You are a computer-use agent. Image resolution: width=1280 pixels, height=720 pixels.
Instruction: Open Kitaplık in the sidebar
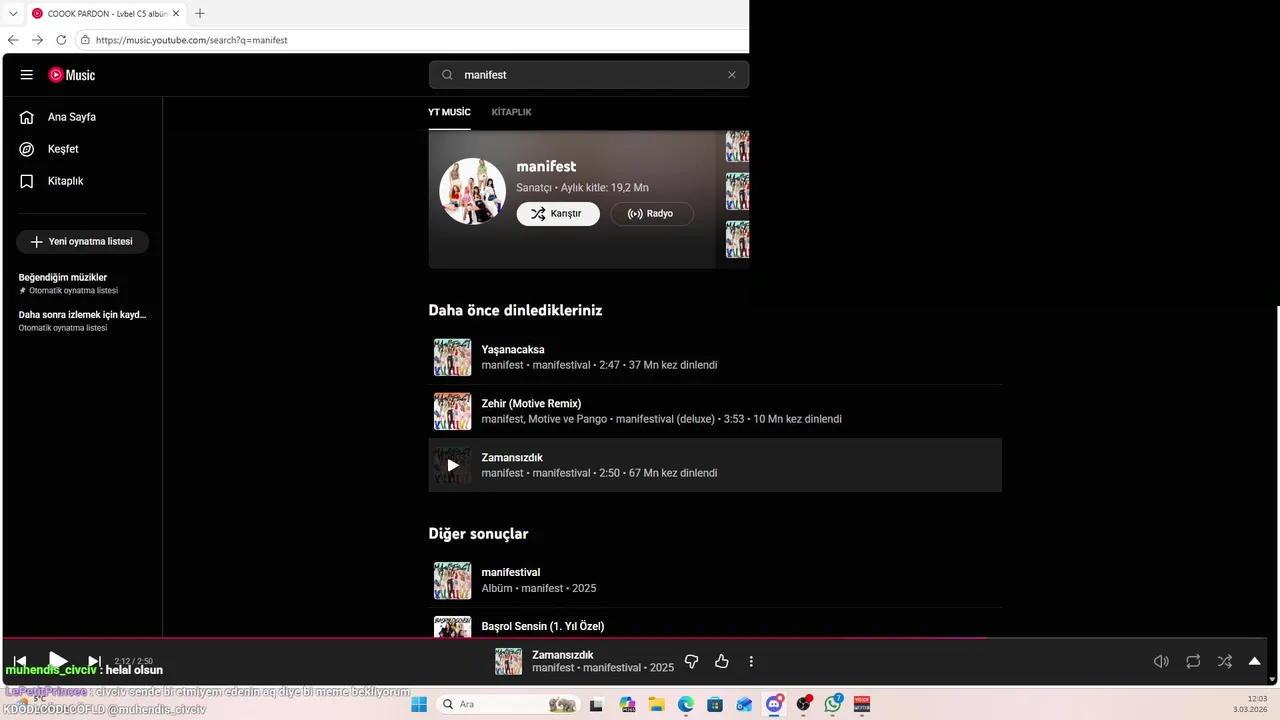click(65, 181)
